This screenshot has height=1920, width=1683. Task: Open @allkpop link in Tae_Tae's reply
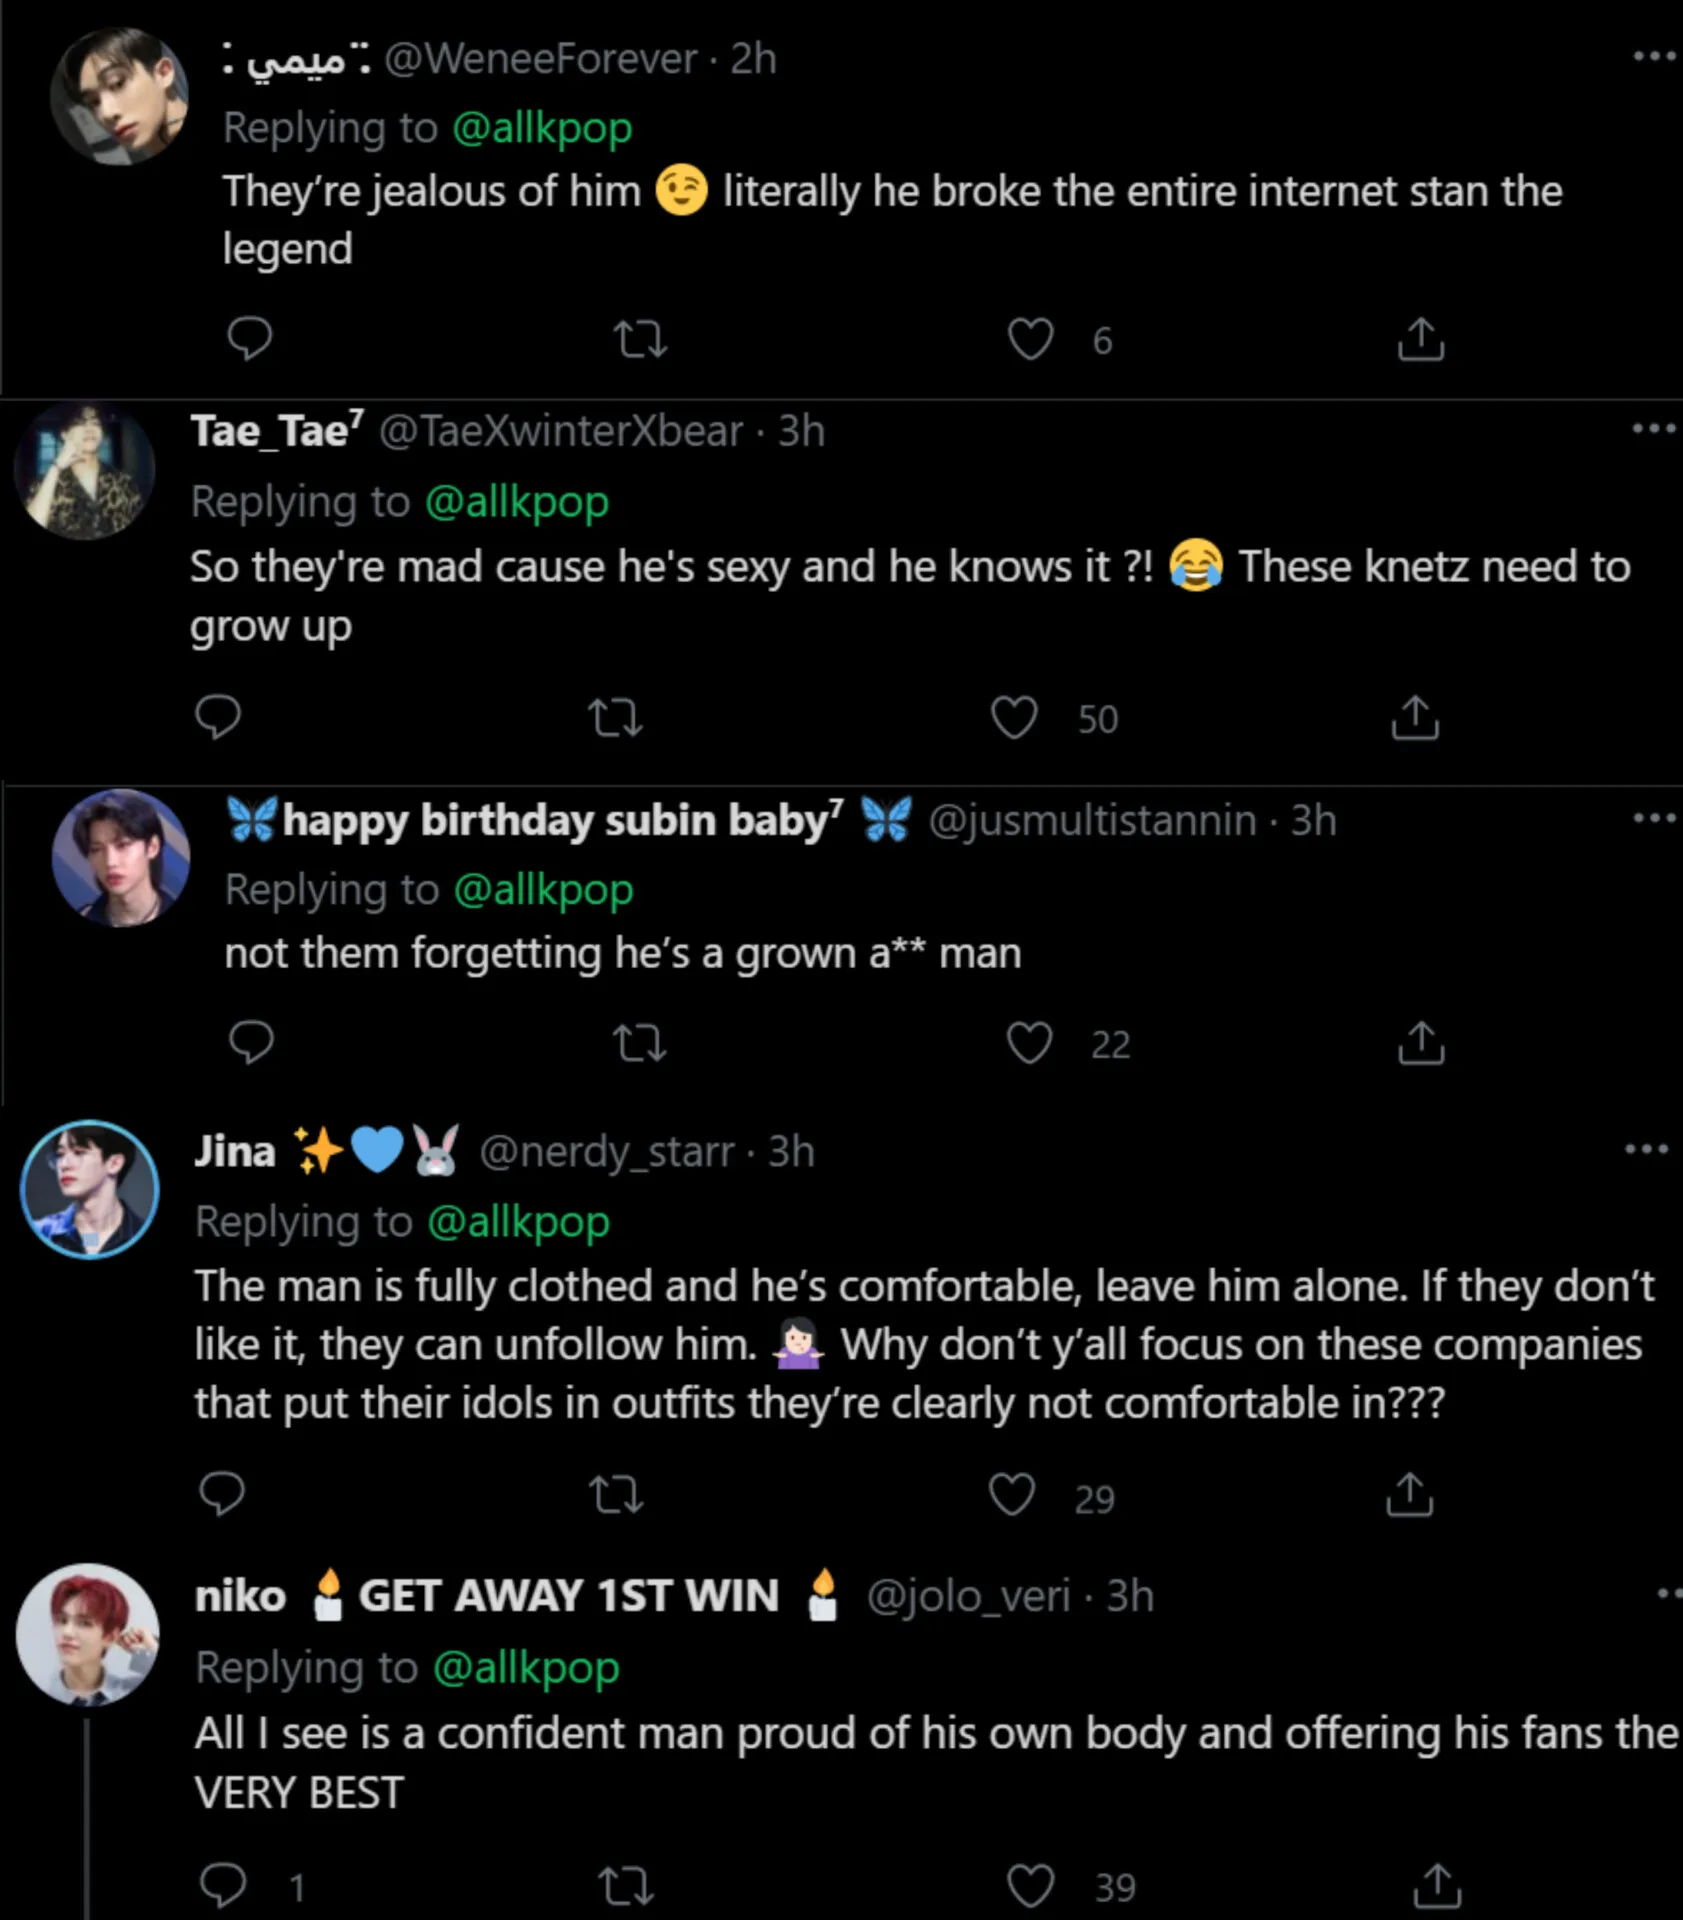(516, 502)
